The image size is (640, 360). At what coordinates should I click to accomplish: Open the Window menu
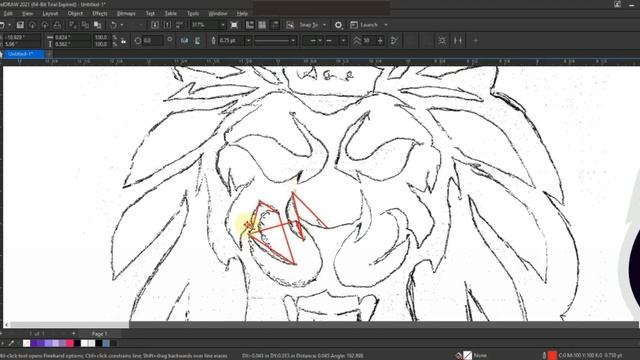point(218,13)
